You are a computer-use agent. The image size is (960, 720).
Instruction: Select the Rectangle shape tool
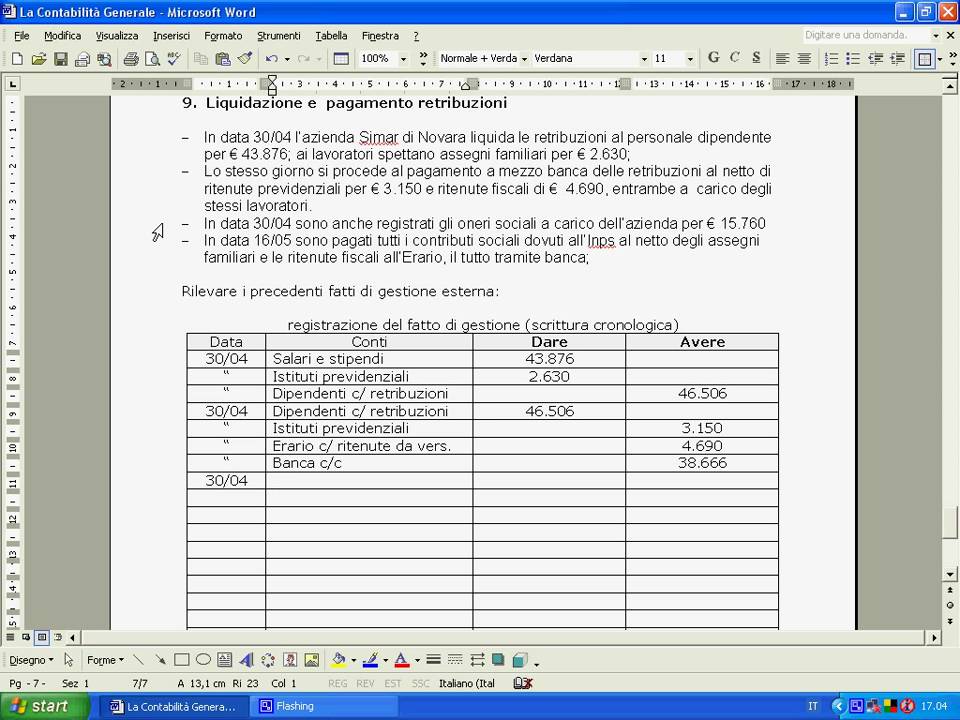pos(181,660)
